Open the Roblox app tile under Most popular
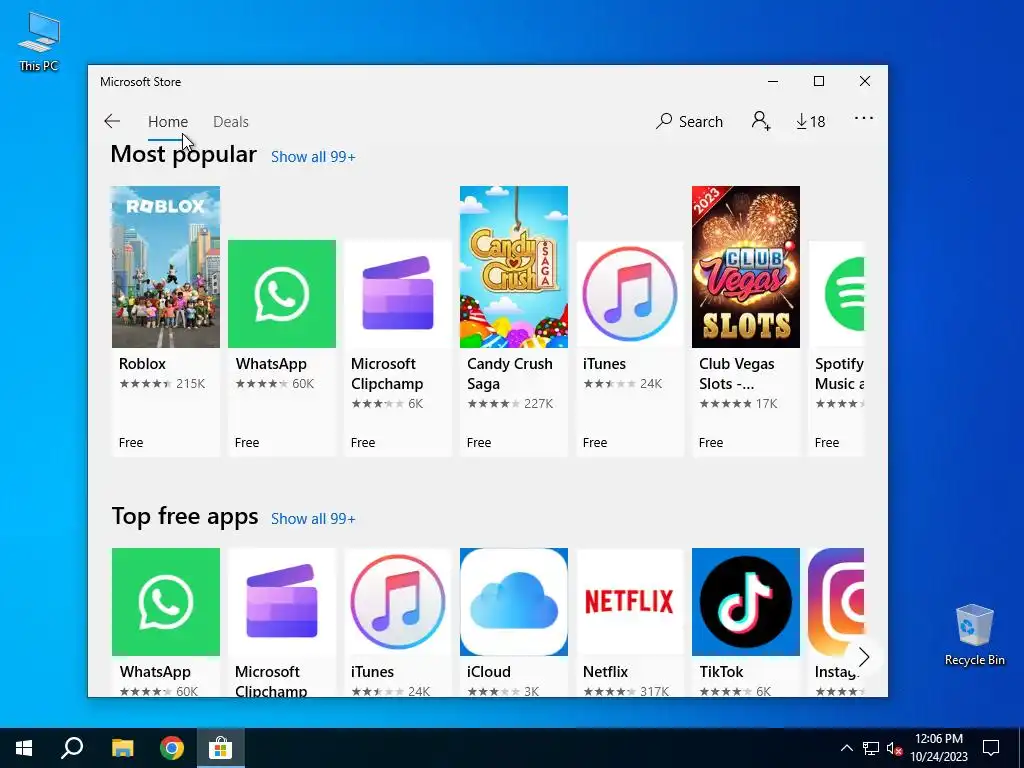 coord(166,321)
